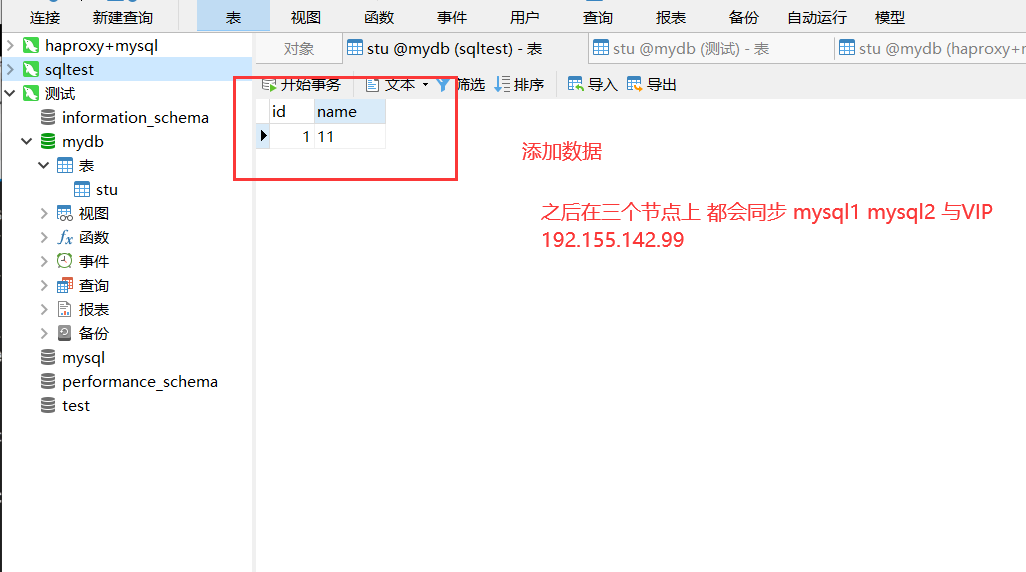1026x572 pixels.
Task: Click the 表 table group icon
Action: pos(65,166)
